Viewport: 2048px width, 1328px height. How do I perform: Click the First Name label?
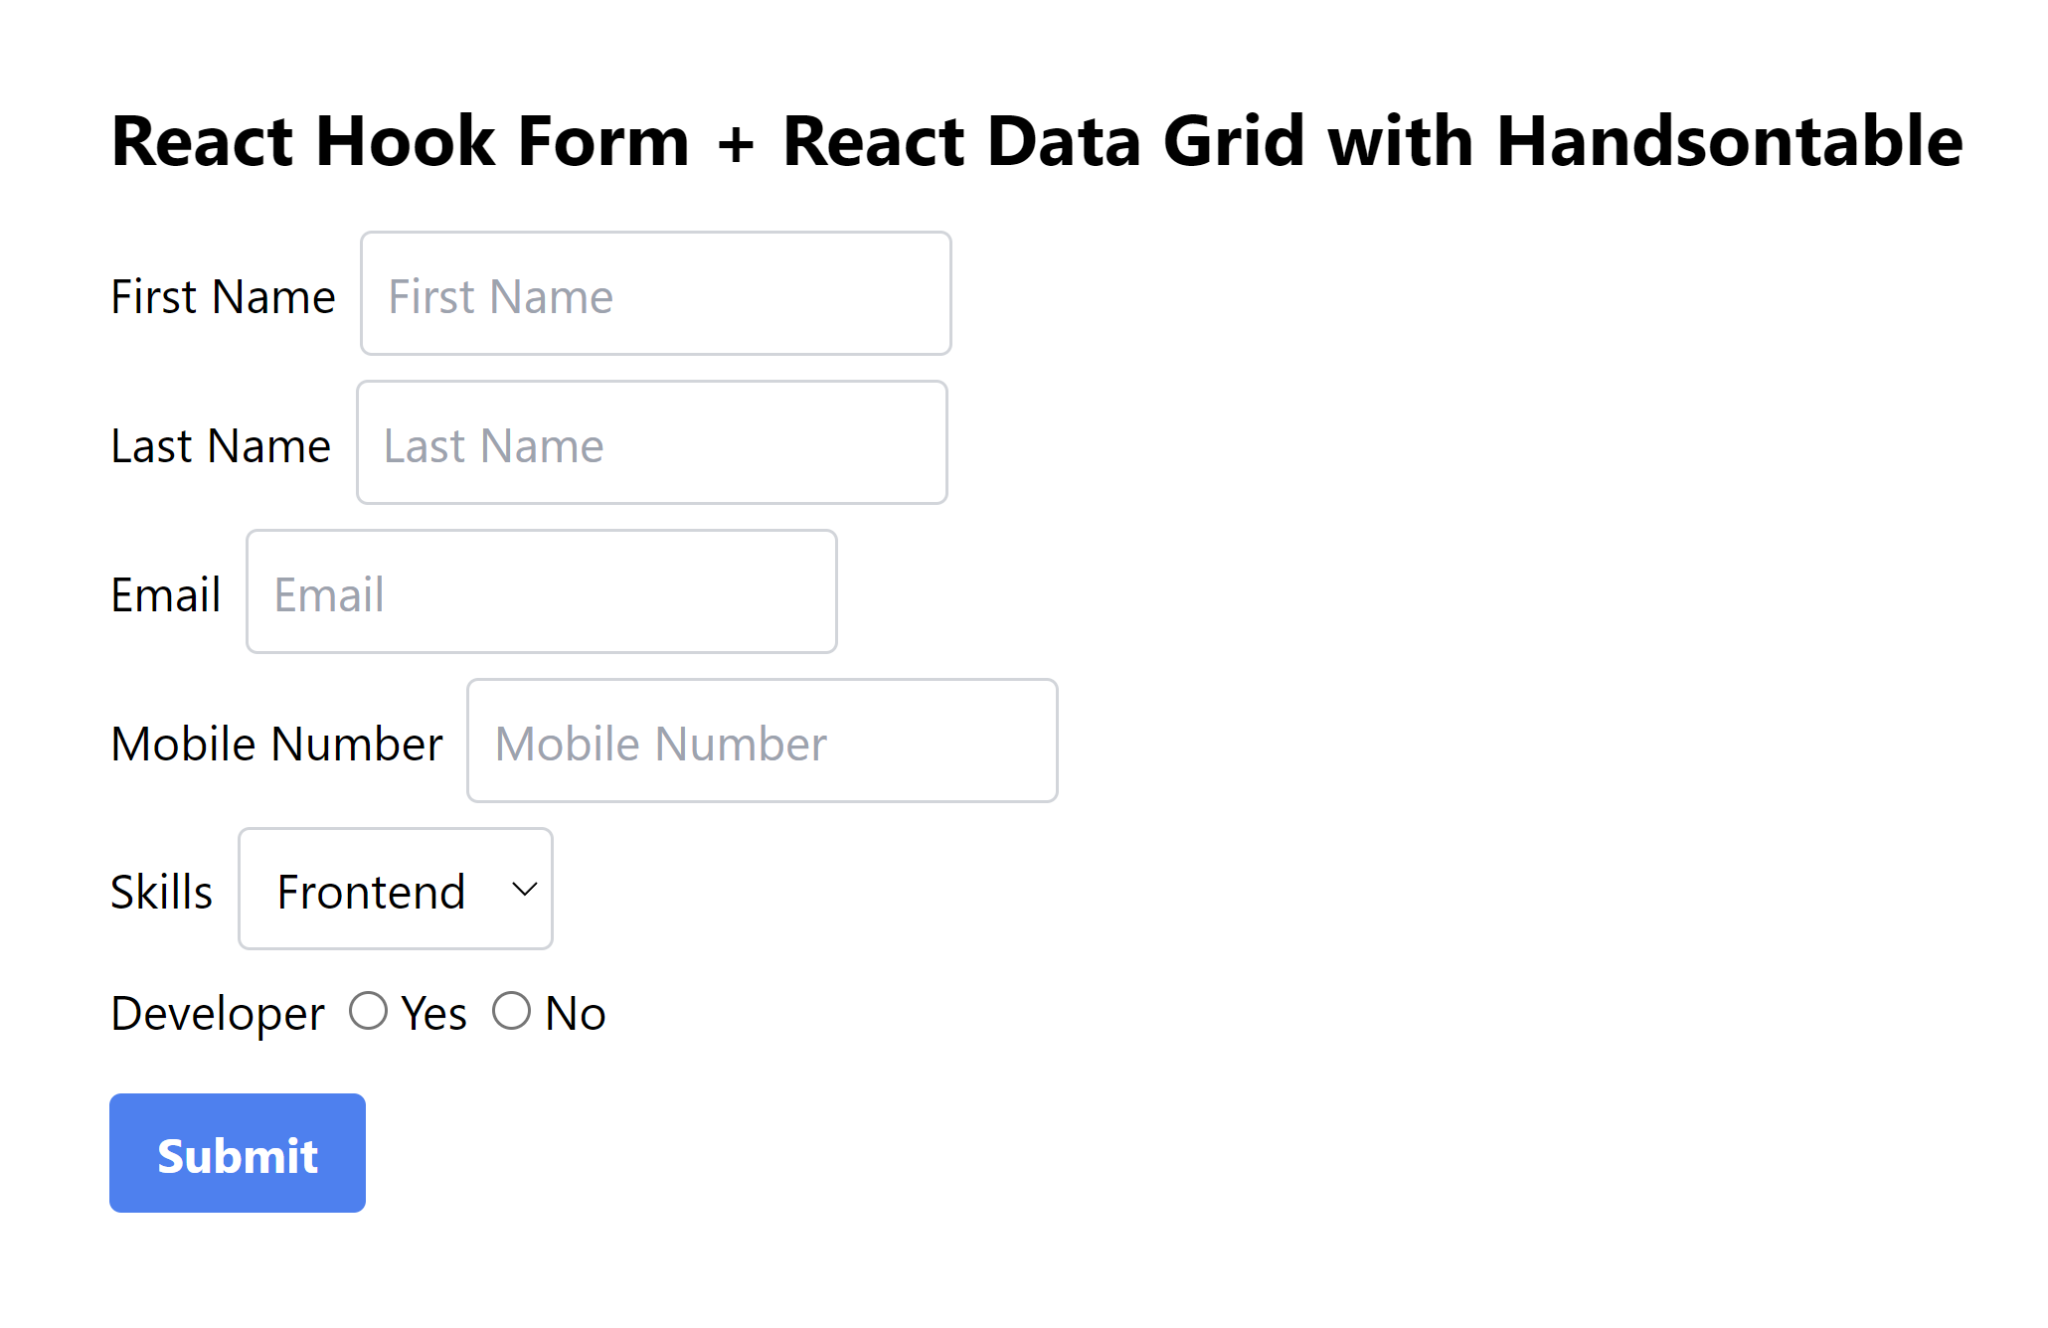click(x=222, y=295)
